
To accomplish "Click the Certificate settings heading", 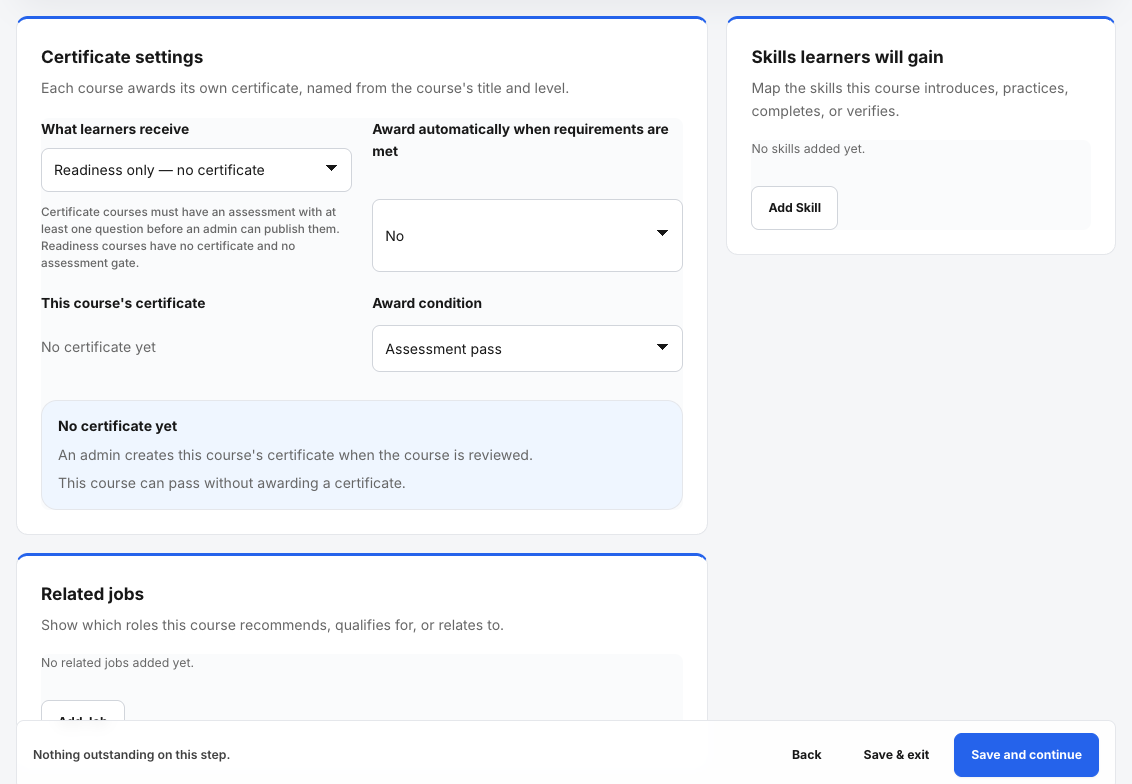I will coord(122,57).
